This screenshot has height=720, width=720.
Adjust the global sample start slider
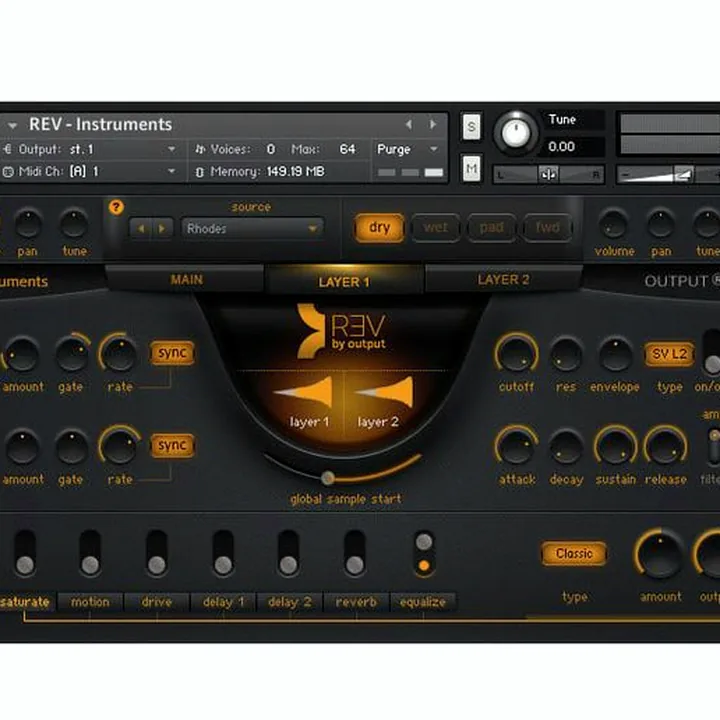tap(328, 478)
